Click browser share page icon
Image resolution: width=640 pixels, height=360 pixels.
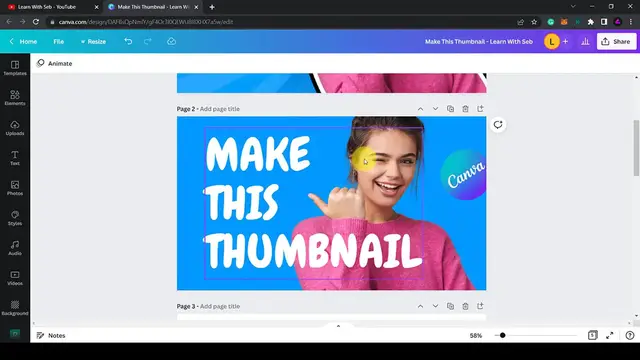(520, 22)
